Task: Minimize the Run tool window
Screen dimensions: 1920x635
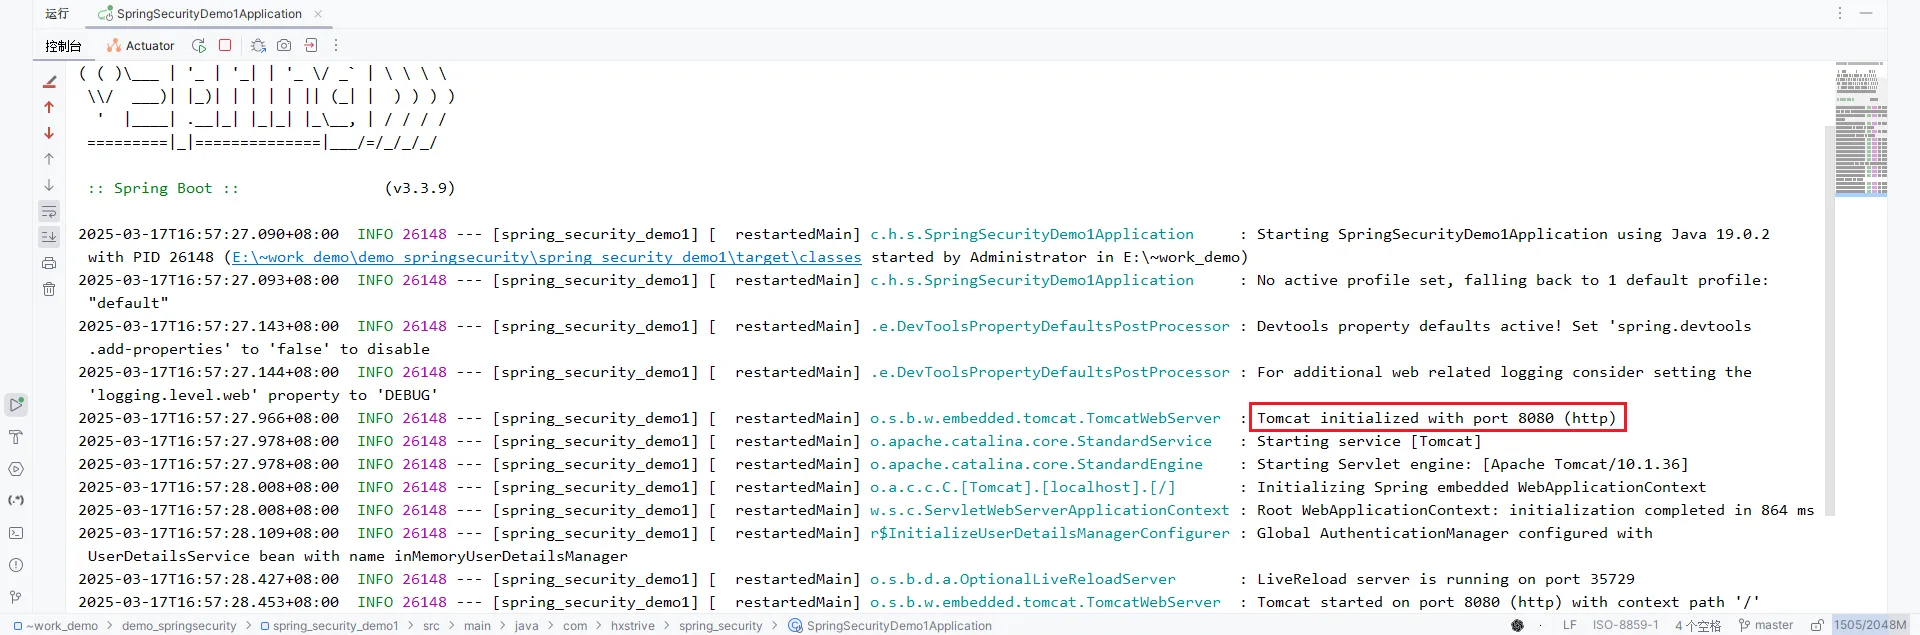Action: [x=1866, y=13]
